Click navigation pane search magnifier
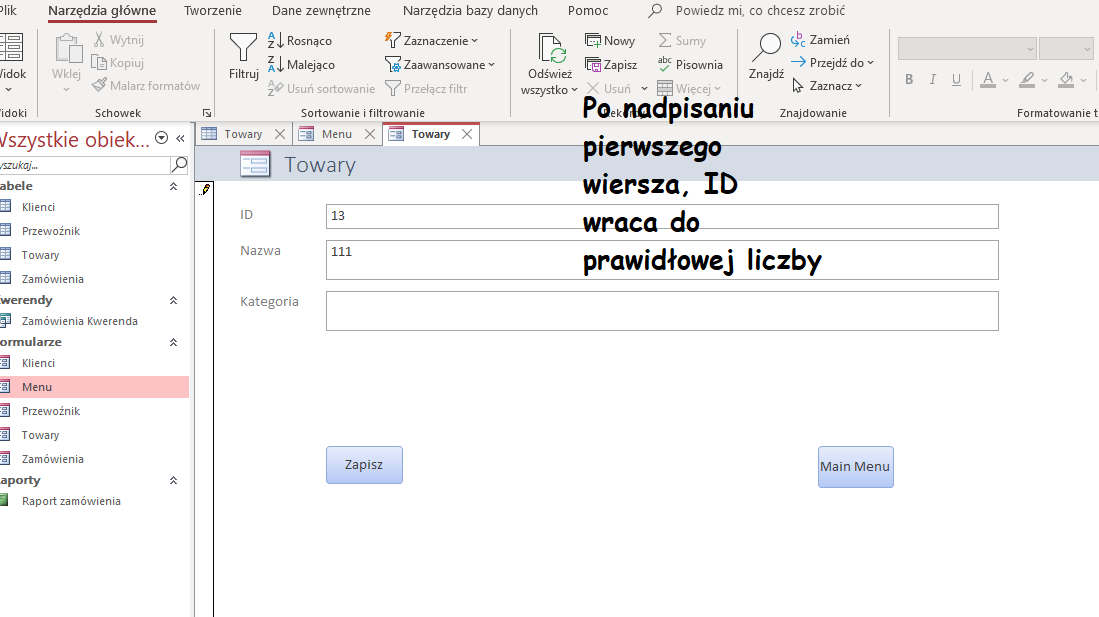 coord(179,165)
